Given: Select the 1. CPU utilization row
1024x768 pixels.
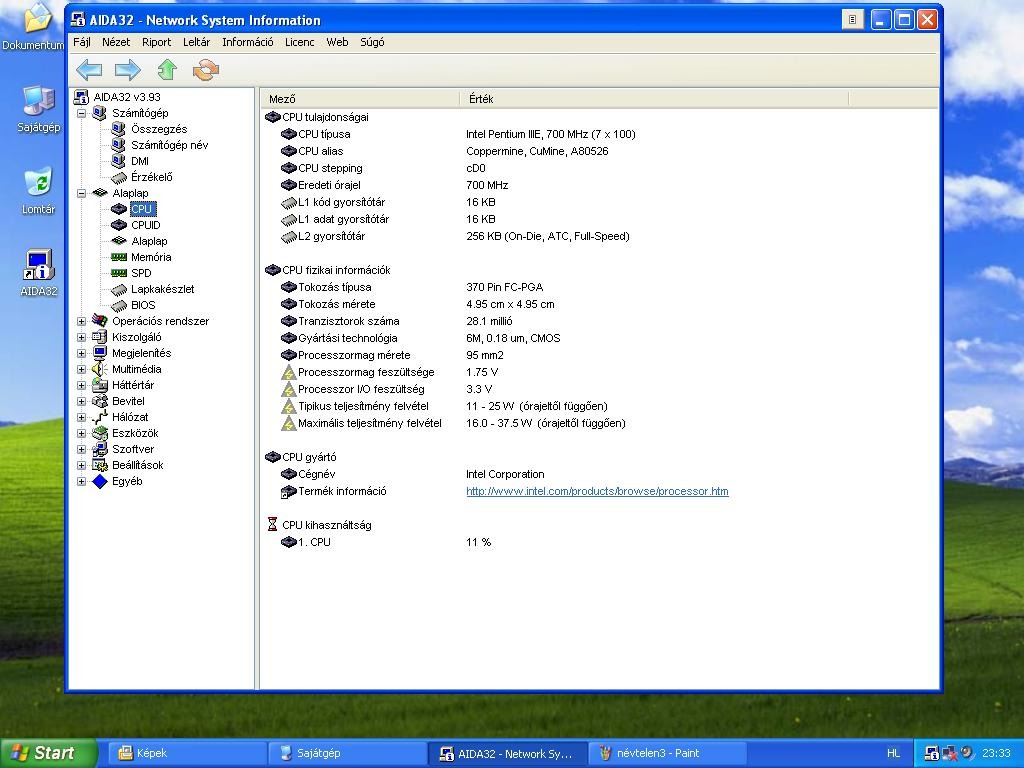Looking at the screenshot, I should (x=385, y=541).
